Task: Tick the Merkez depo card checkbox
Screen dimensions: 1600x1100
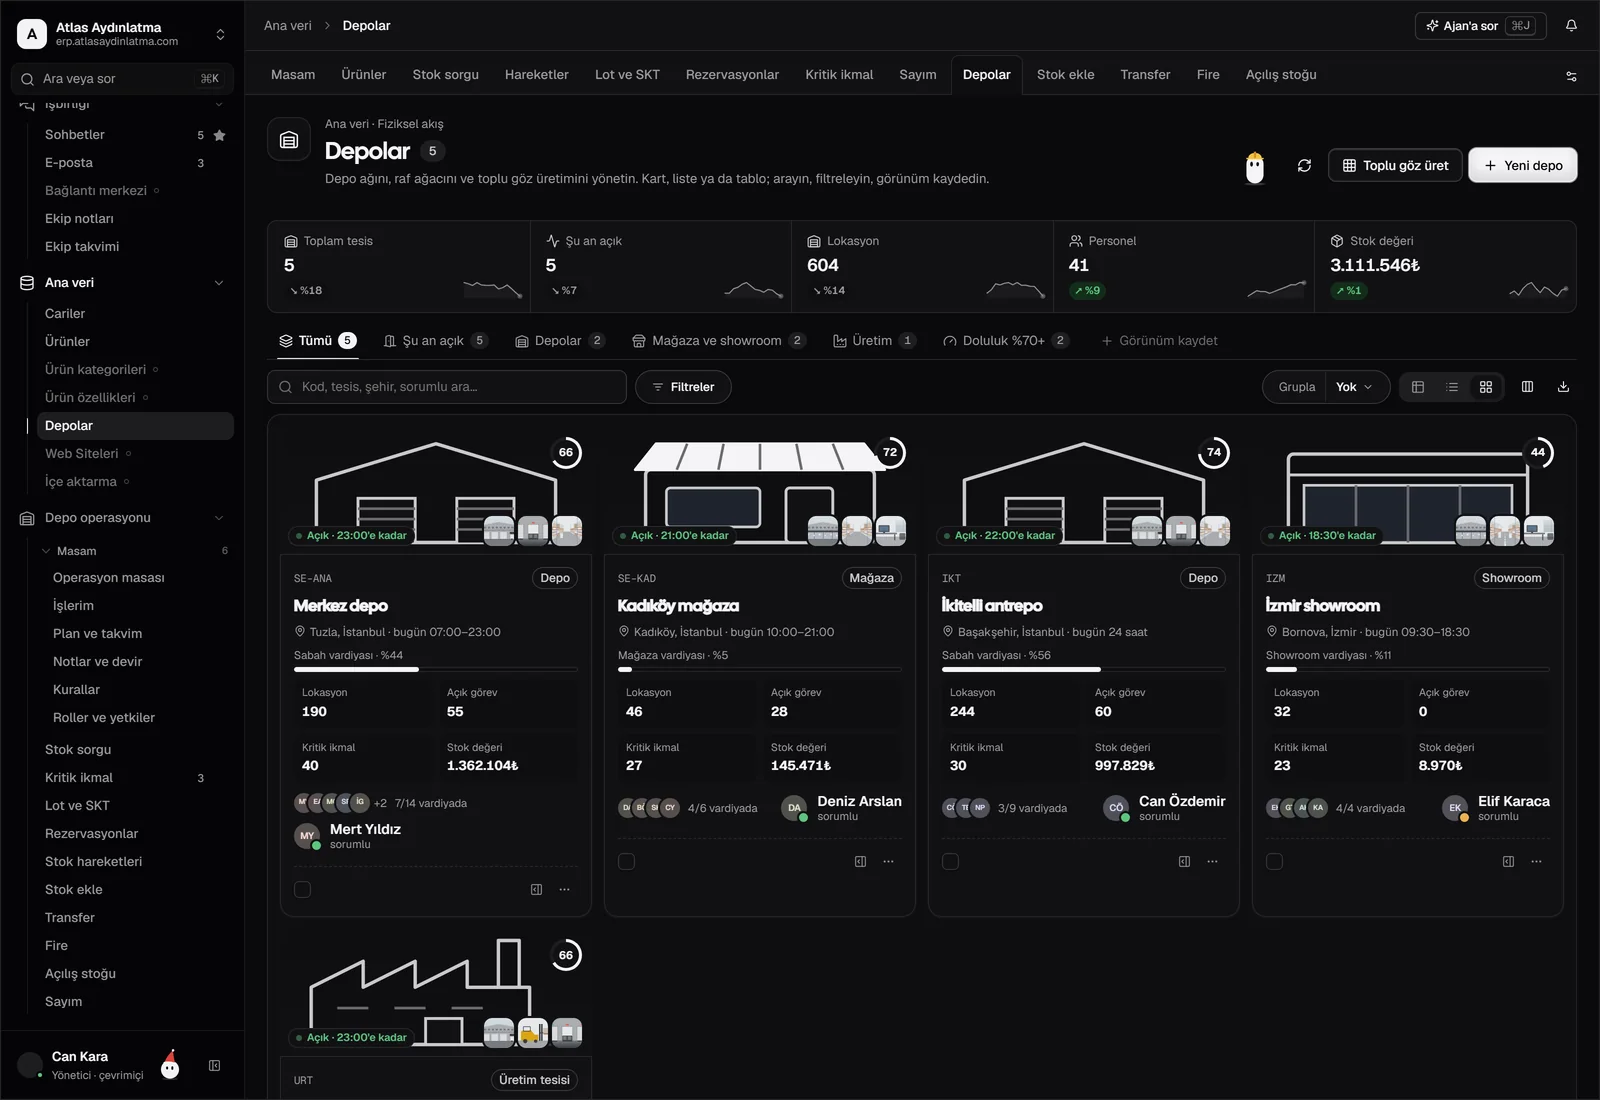Action: [x=302, y=889]
